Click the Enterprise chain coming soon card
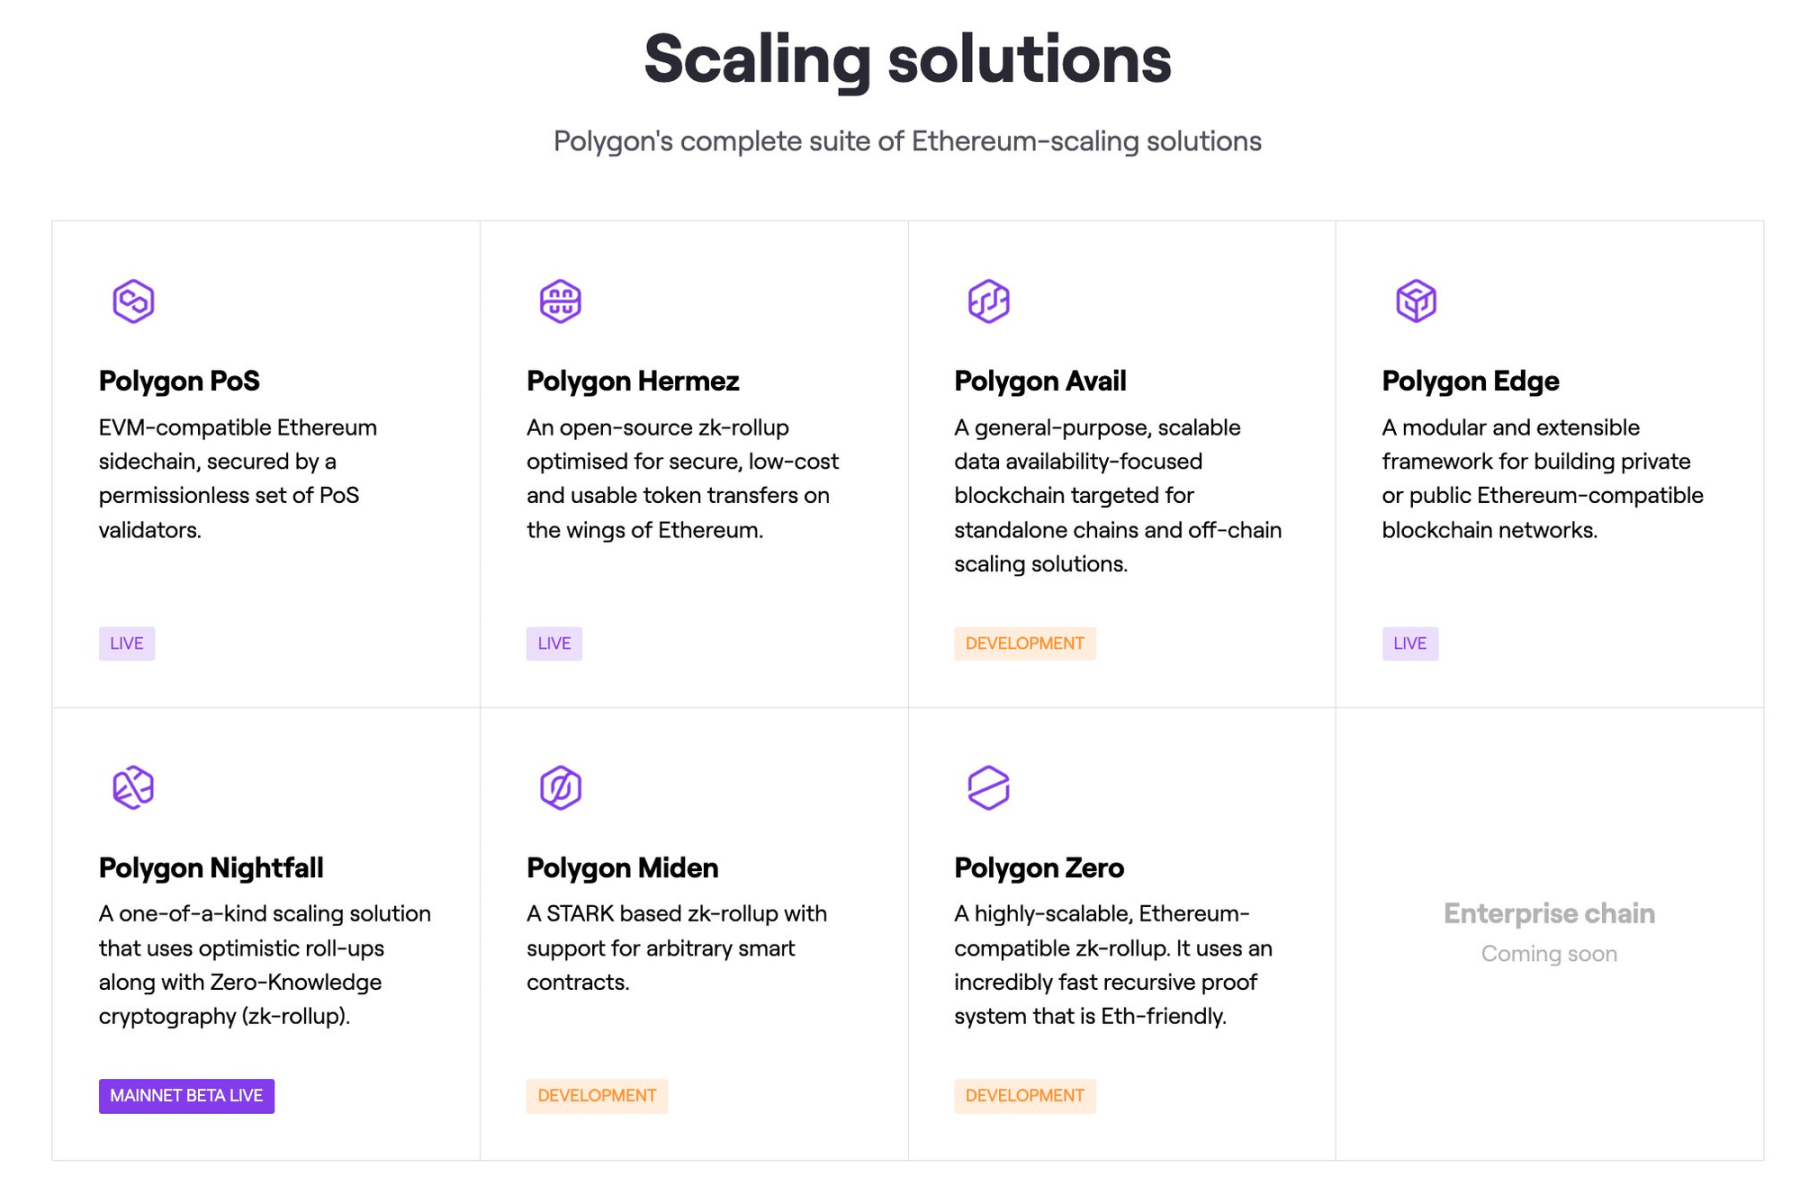Viewport: 1800px width, 1186px height. click(1549, 930)
